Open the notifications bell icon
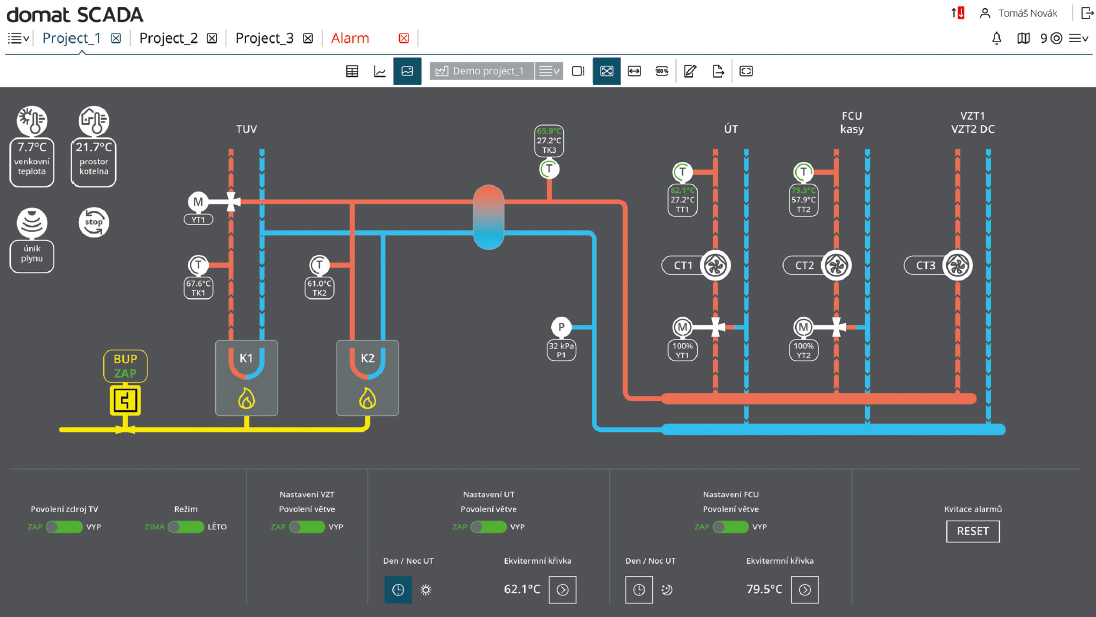Image resolution: width=1096 pixels, height=617 pixels. click(996, 38)
